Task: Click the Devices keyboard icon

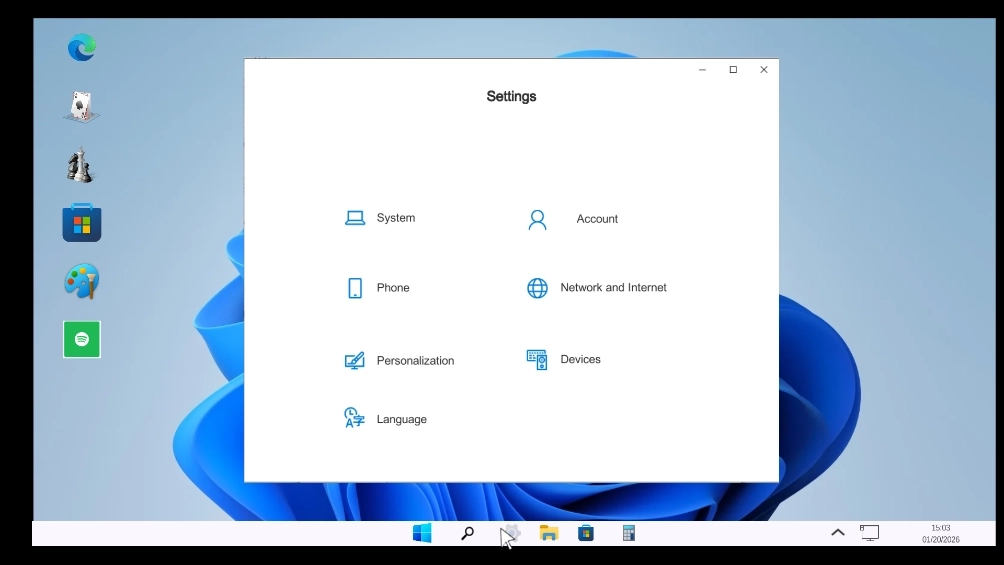Action: click(x=537, y=360)
